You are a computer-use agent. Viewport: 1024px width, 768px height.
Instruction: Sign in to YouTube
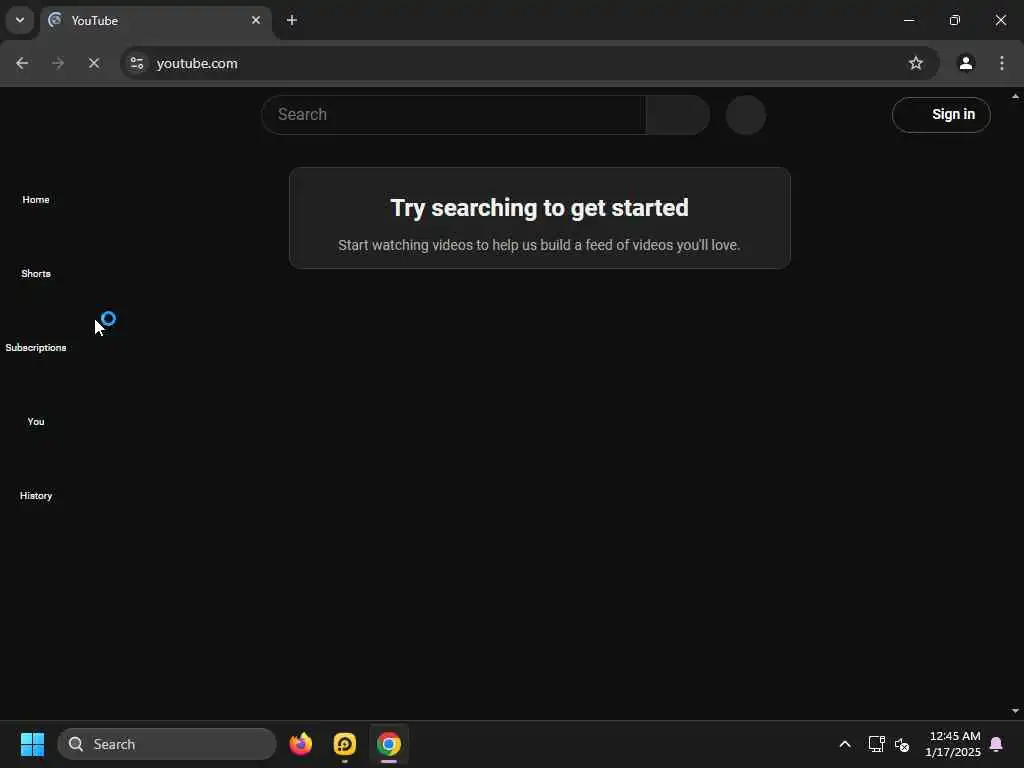point(941,115)
